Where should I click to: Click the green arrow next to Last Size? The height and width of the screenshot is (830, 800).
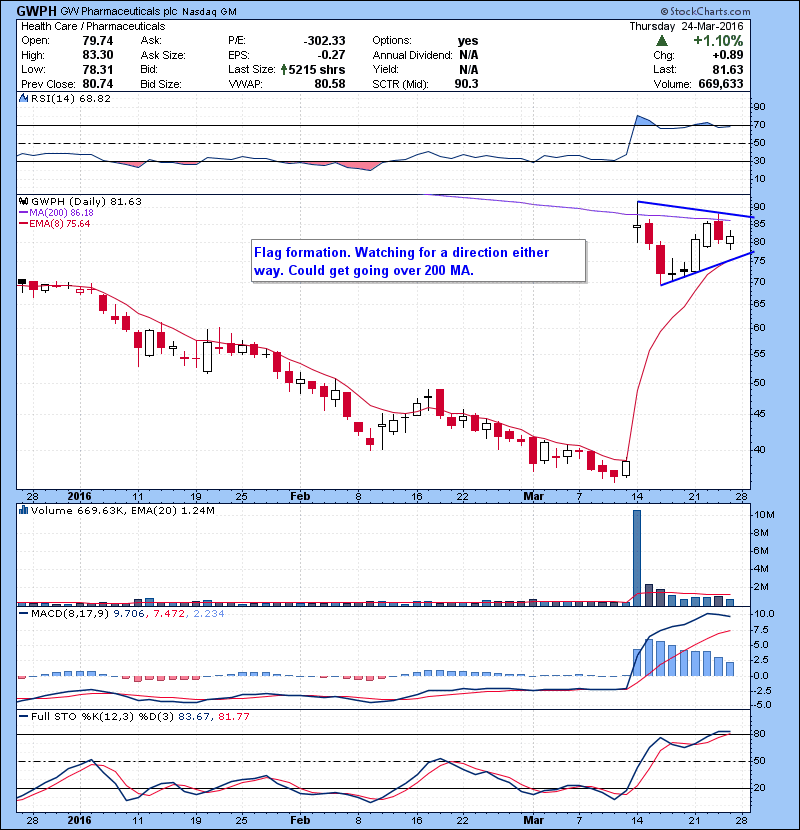284,69
